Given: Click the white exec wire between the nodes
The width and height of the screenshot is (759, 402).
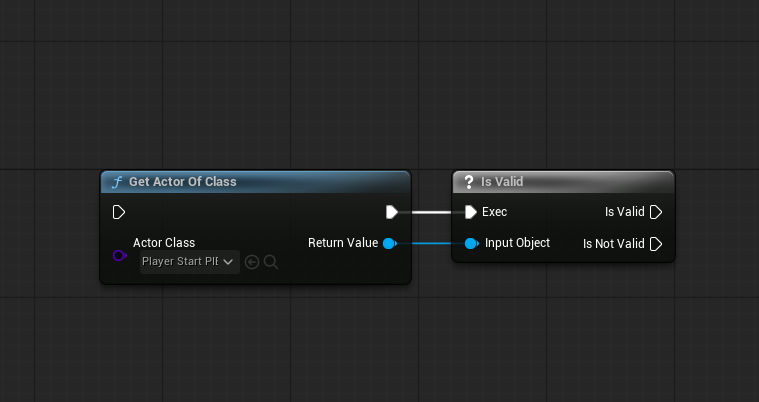Looking at the screenshot, I should coord(431,212).
